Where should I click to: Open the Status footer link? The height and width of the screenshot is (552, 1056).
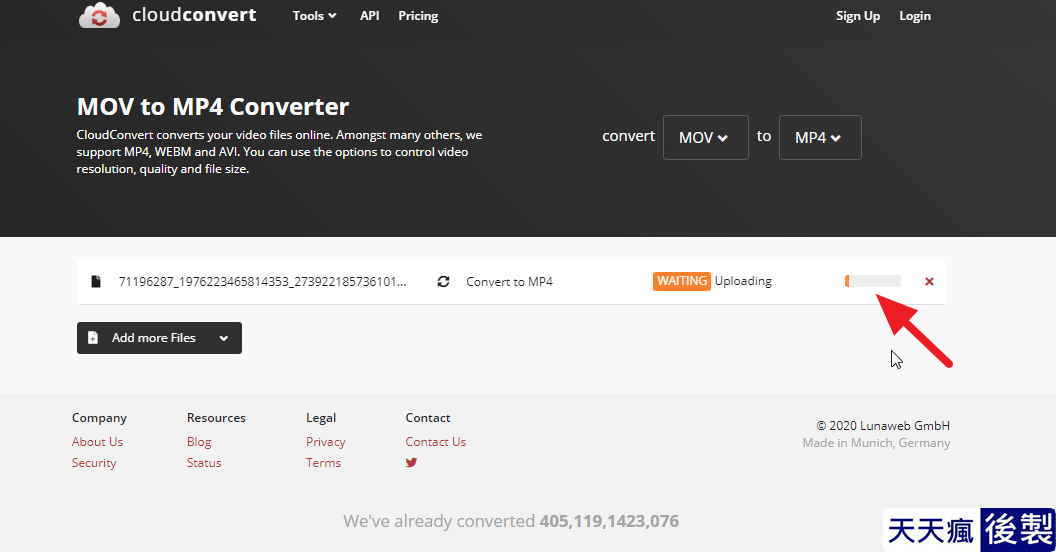[204, 462]
